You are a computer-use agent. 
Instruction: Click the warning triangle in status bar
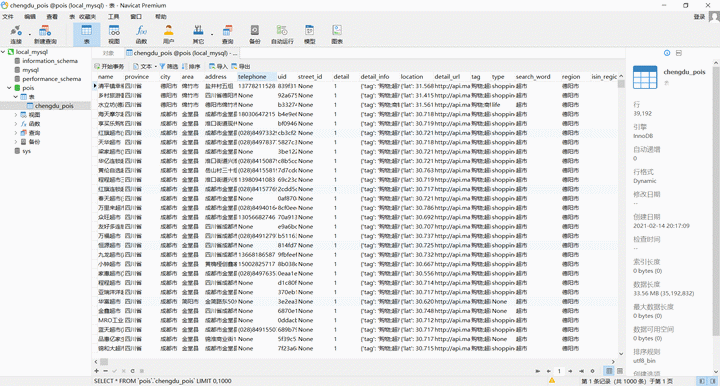pyautogui.click(x=551, y=380)
